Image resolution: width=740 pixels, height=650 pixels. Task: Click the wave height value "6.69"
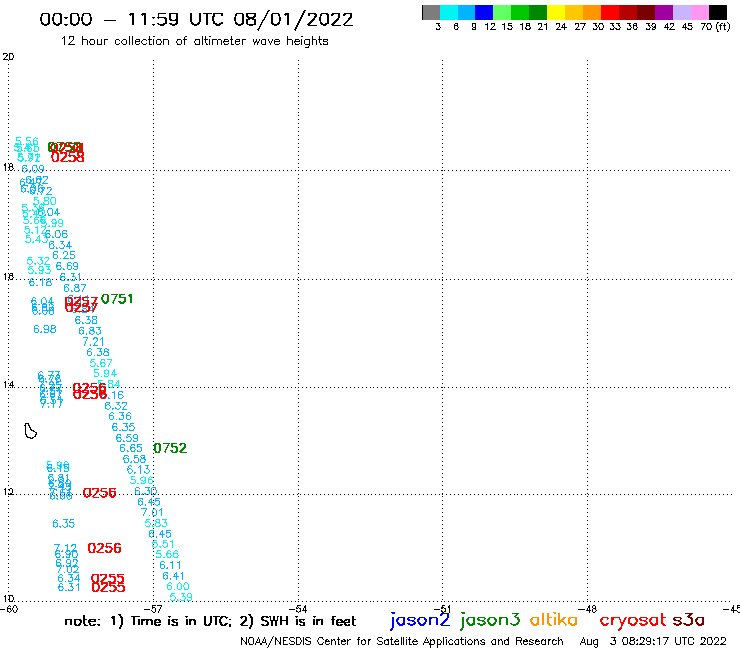(x=67, y=266)
